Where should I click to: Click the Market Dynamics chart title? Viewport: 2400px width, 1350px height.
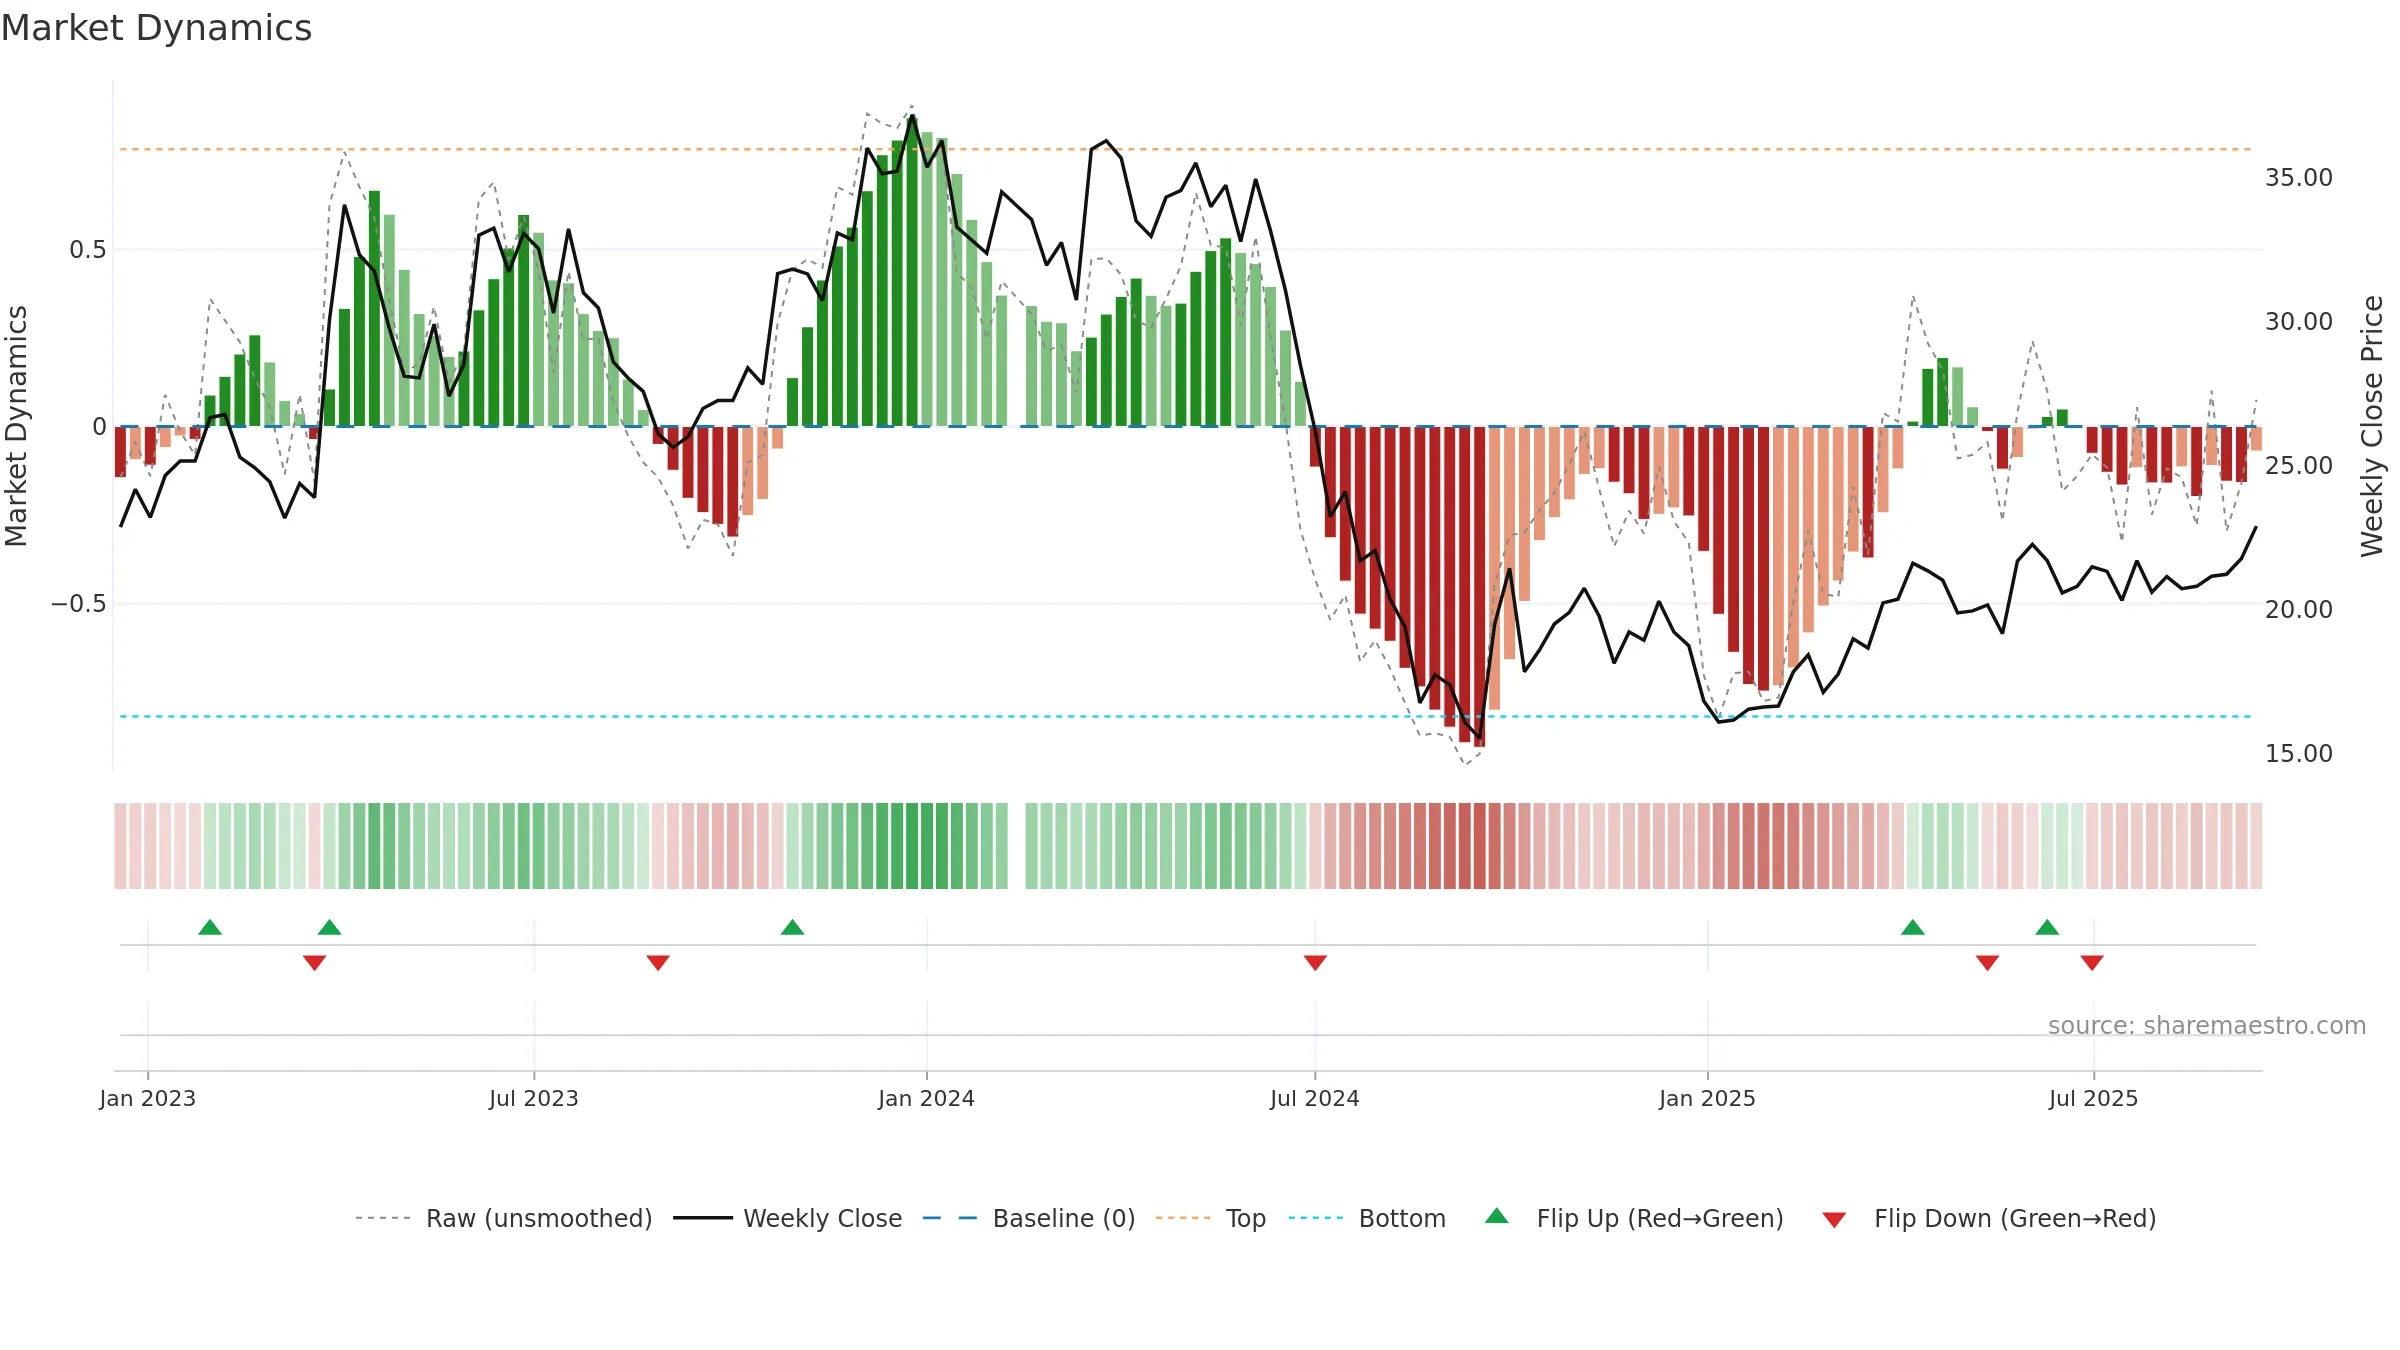click(157, 28)
